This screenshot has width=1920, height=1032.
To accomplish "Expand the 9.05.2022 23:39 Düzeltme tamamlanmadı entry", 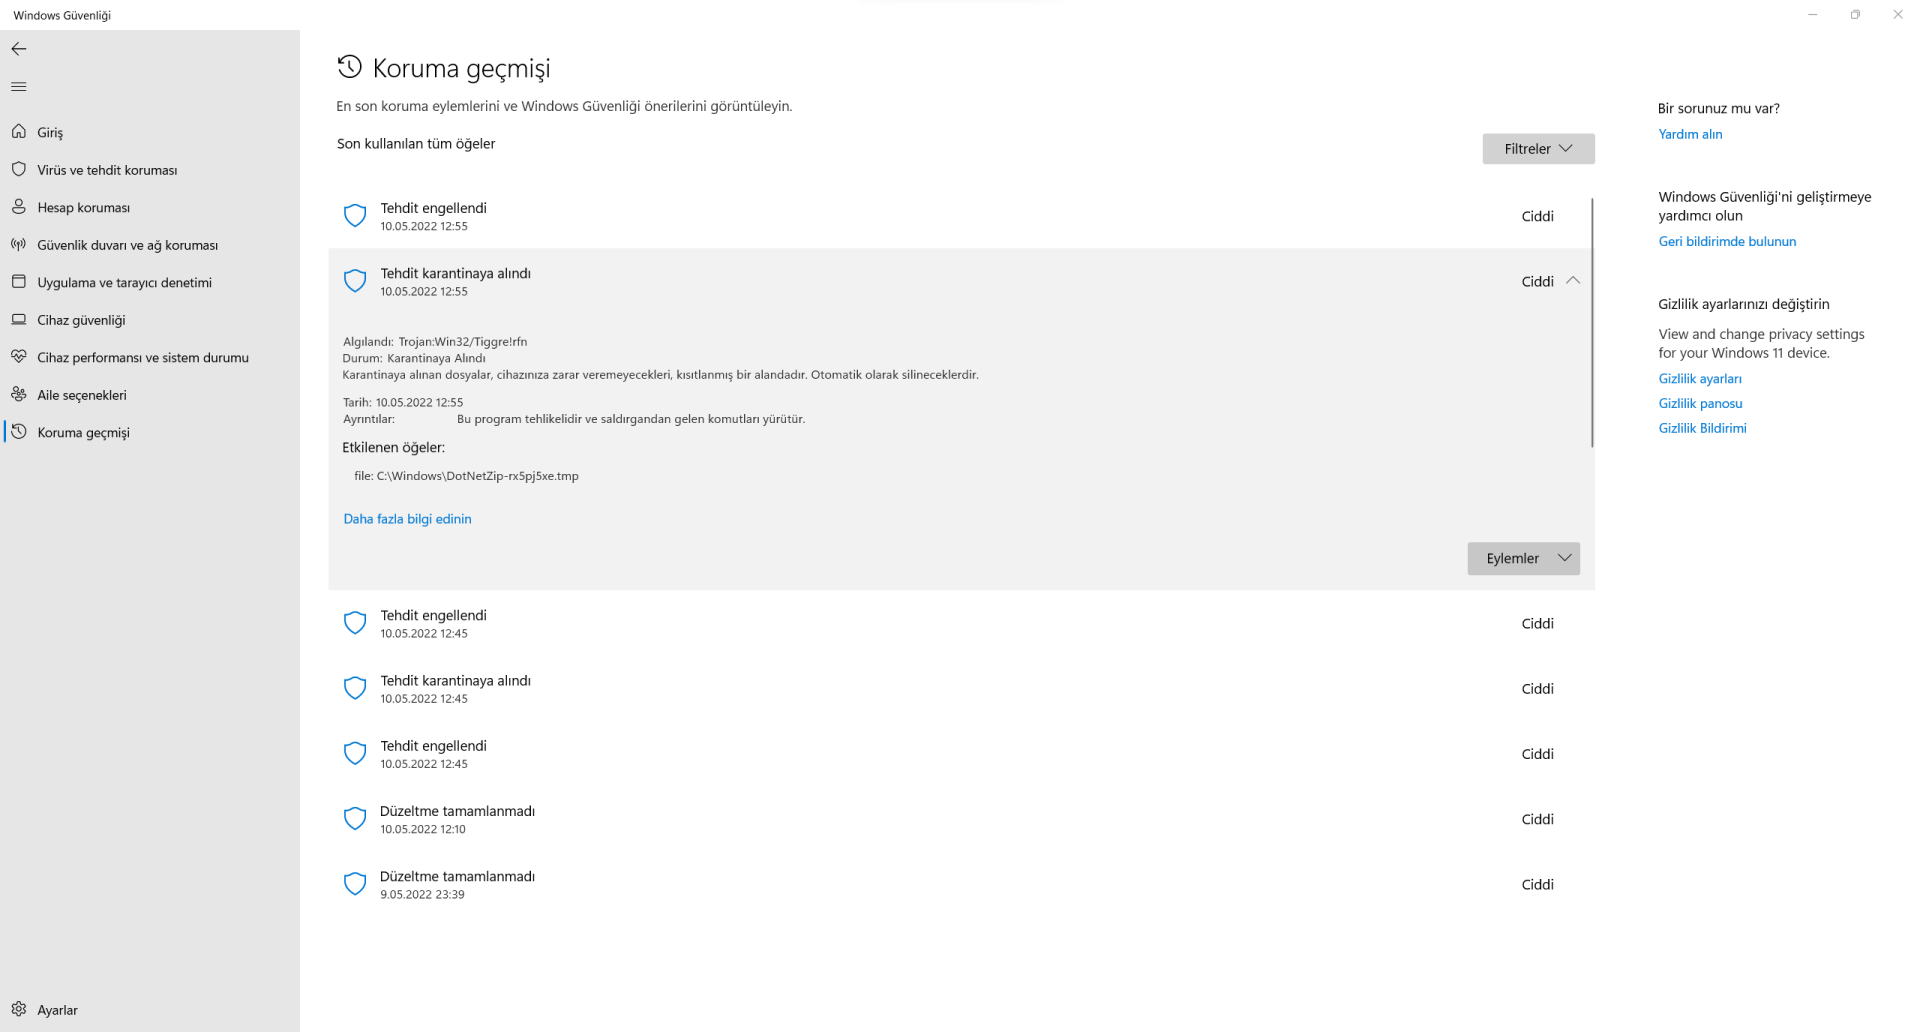I will [x=959, y=885].
